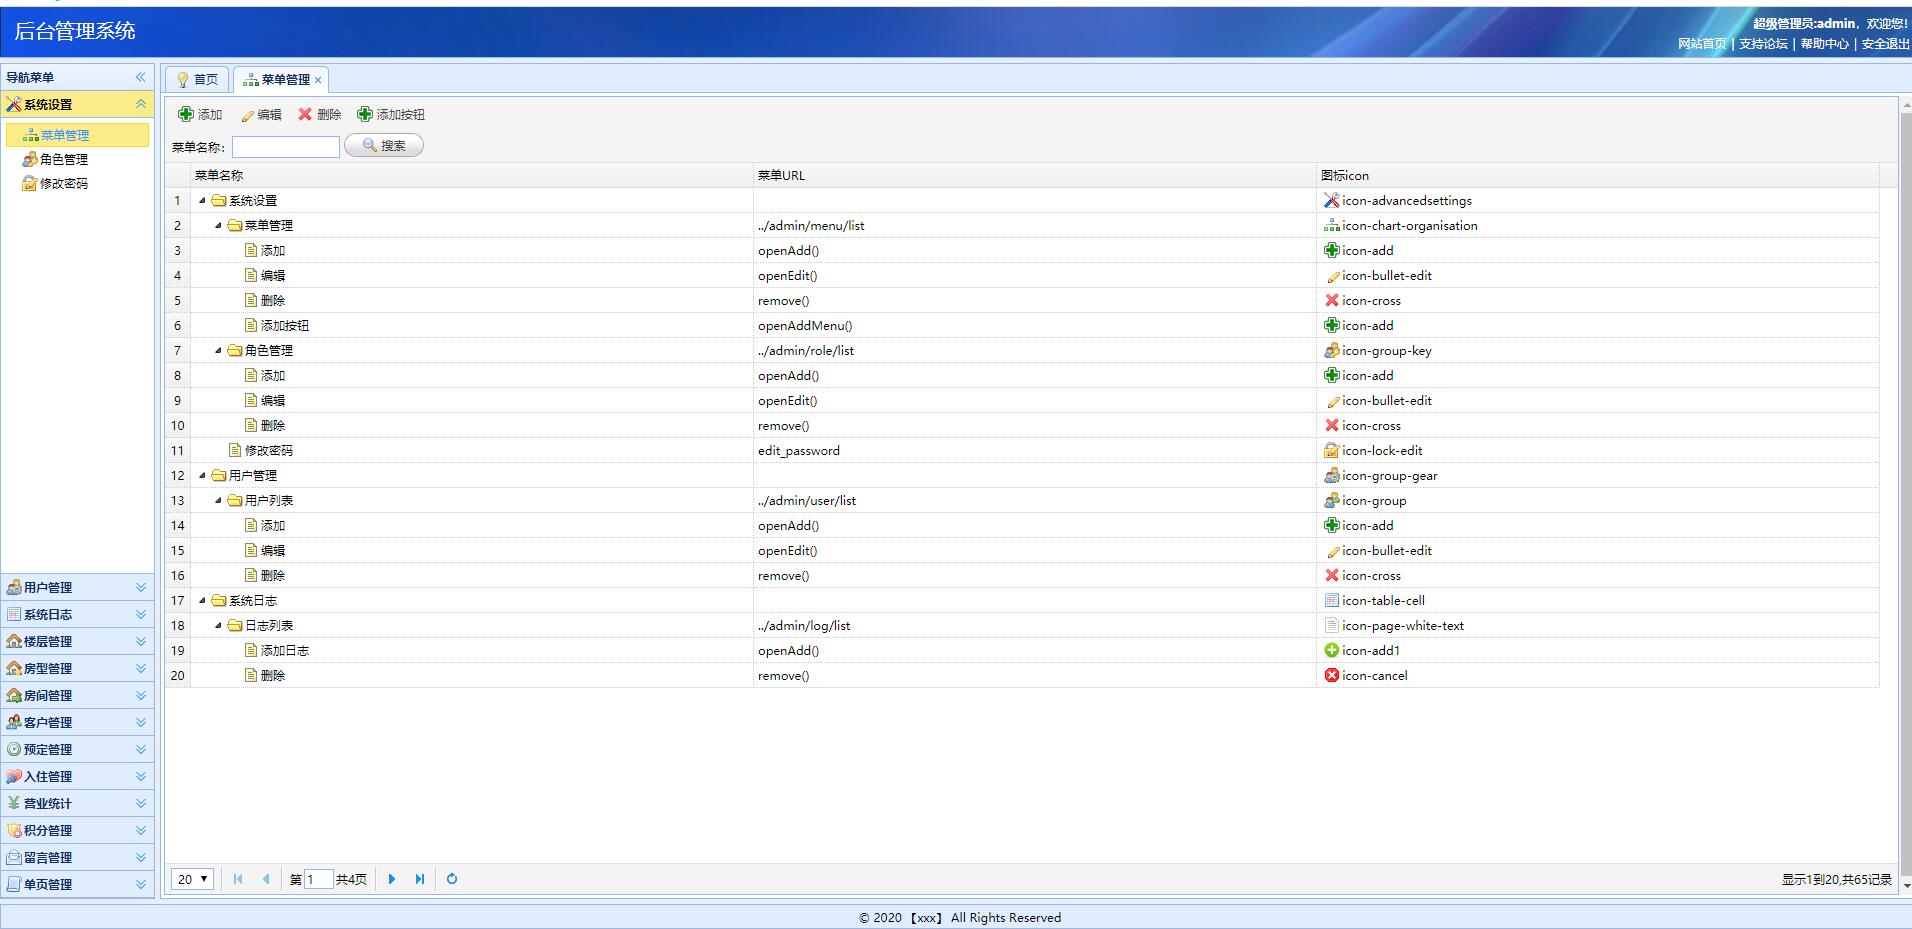Click the red X Delete (删除) toolbar icon
This screenshot has height=929, width=1912.
[305, 114]
